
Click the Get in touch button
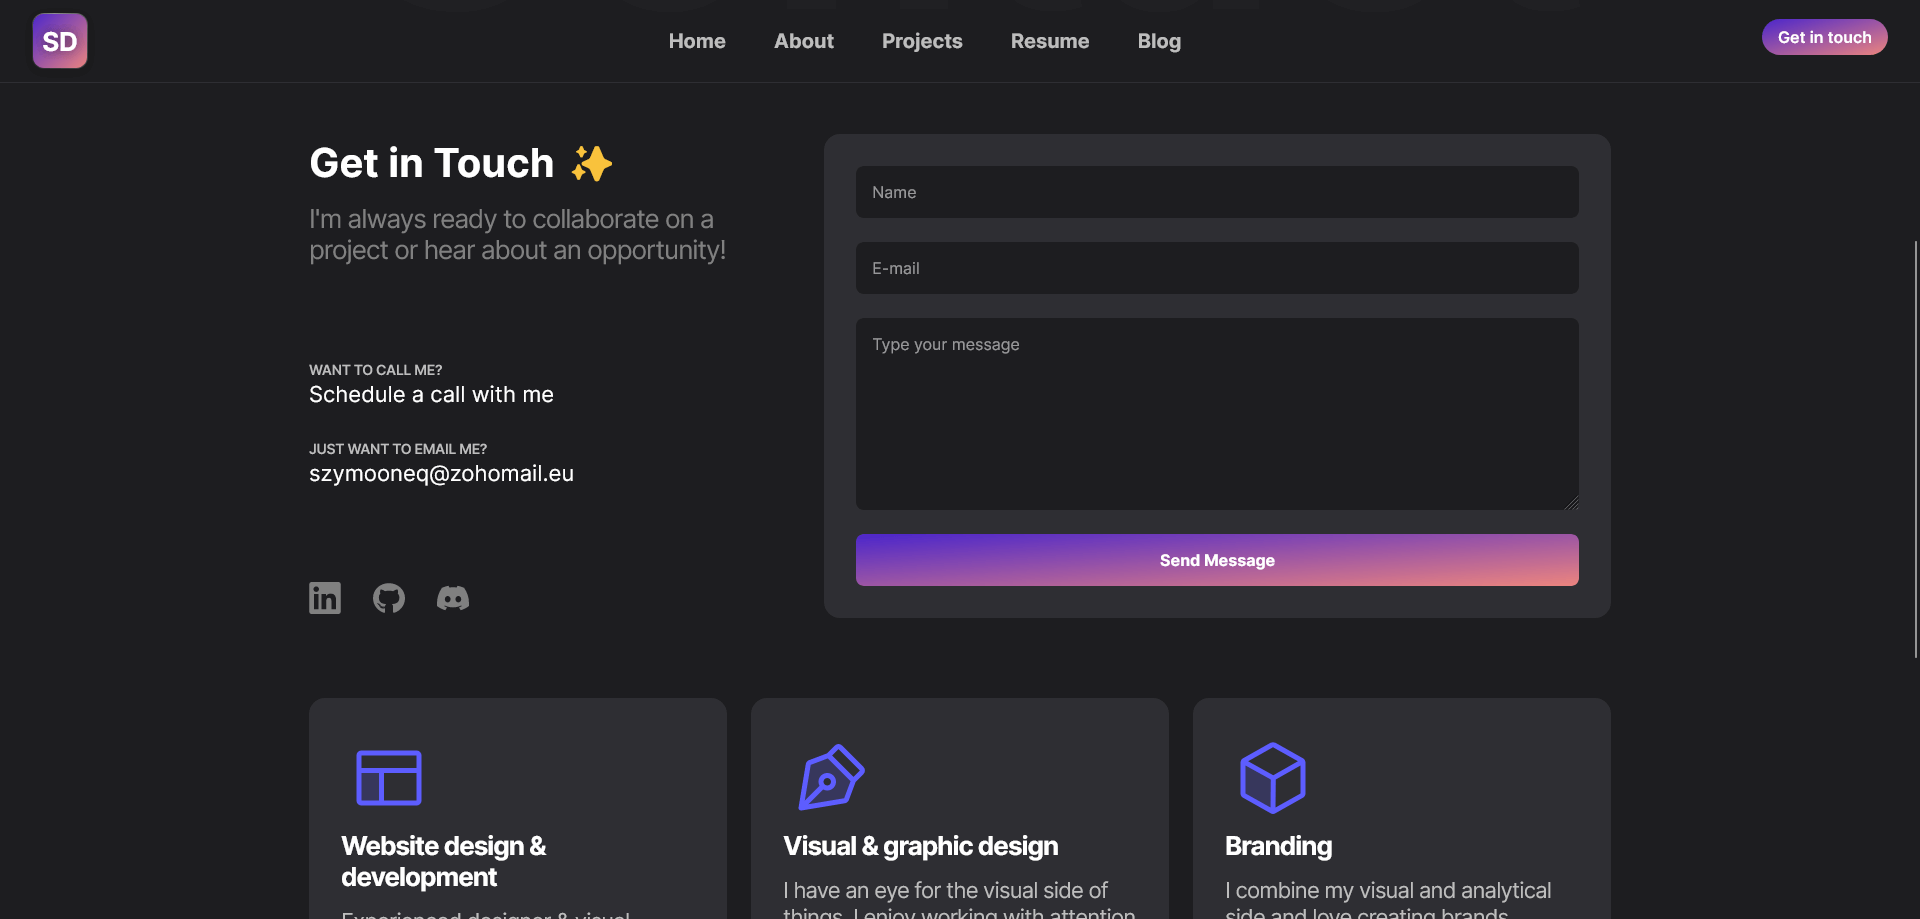(1824, 36)
